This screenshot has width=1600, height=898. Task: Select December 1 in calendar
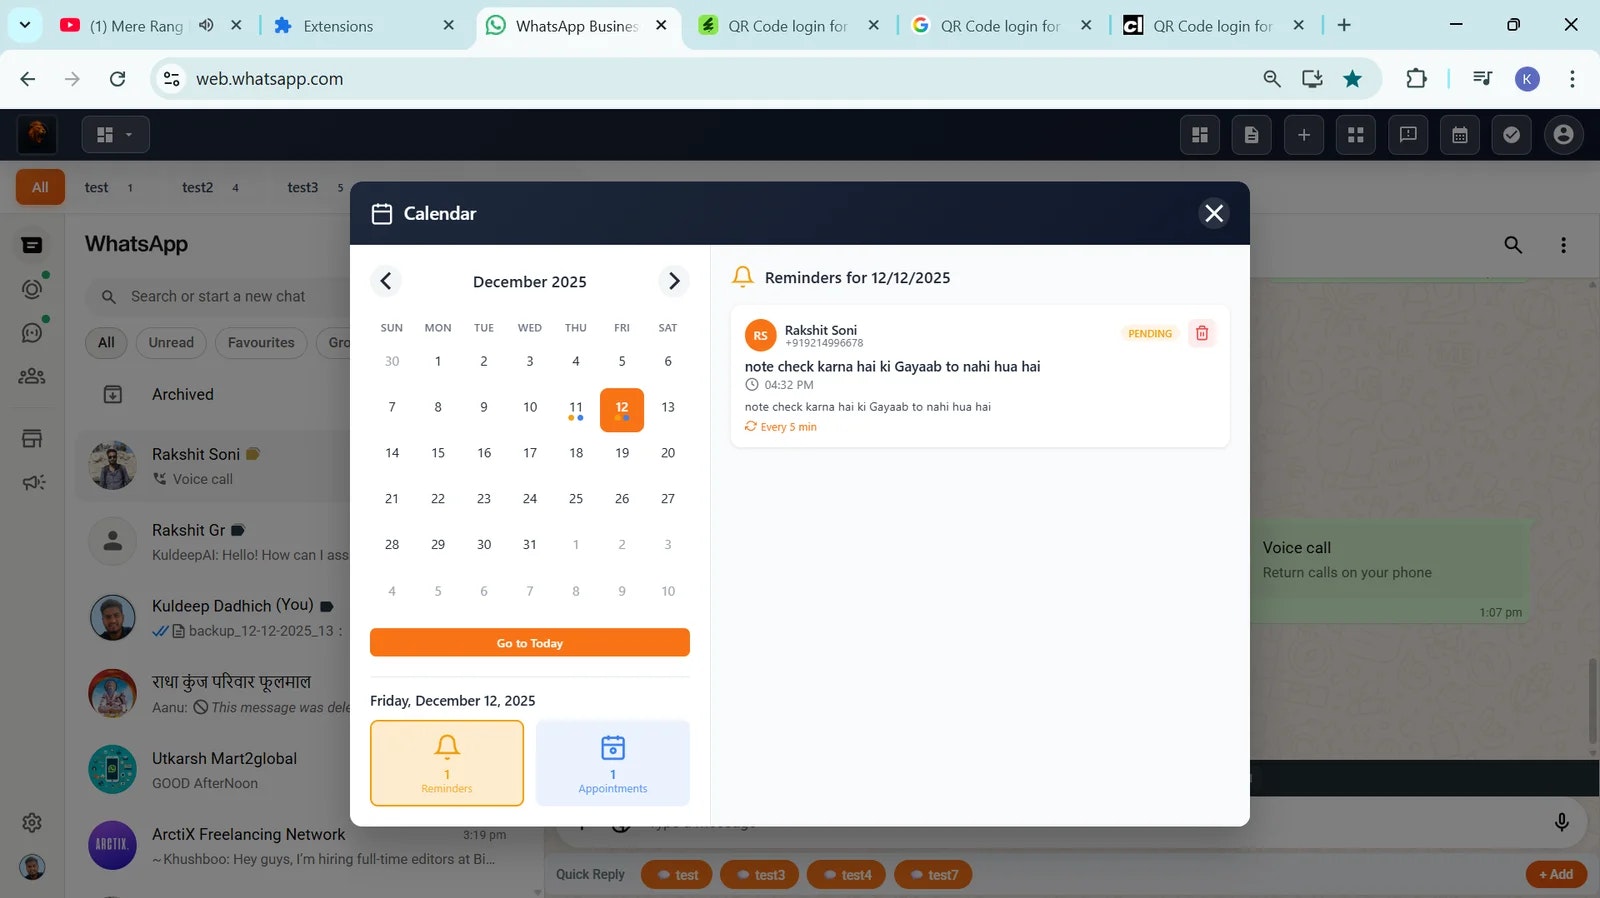click(x=438, y=361)
